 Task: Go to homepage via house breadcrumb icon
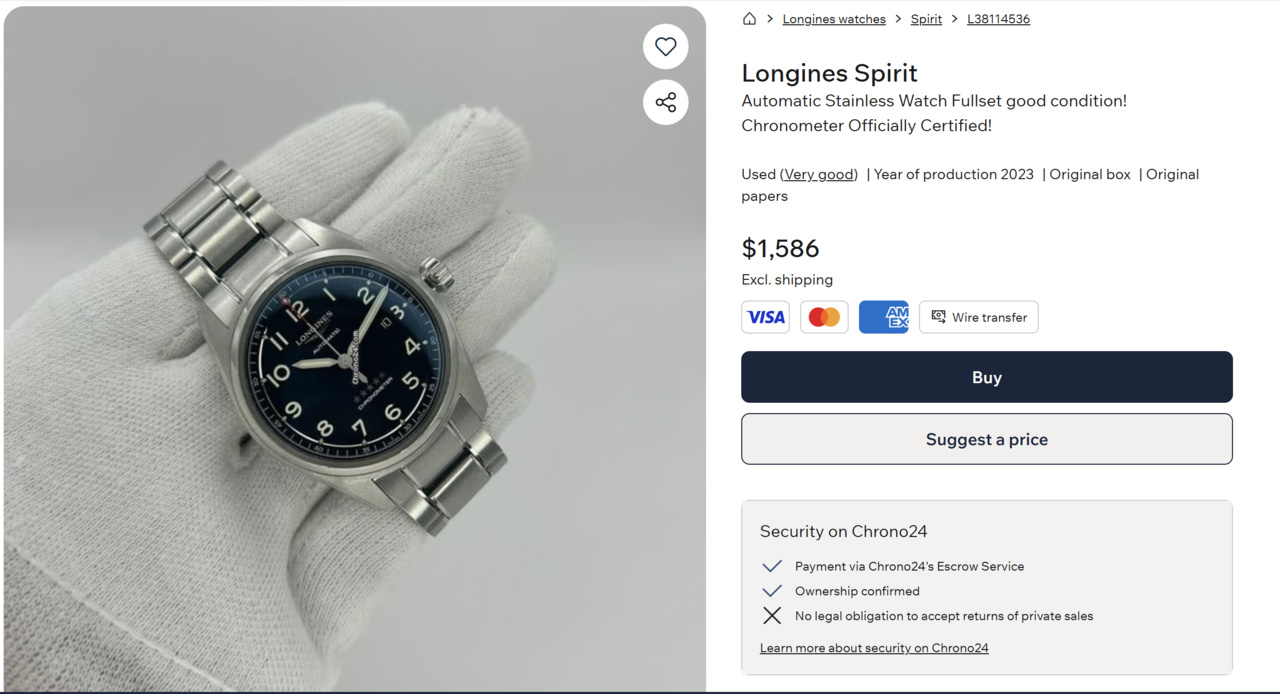tap(749, 19)
